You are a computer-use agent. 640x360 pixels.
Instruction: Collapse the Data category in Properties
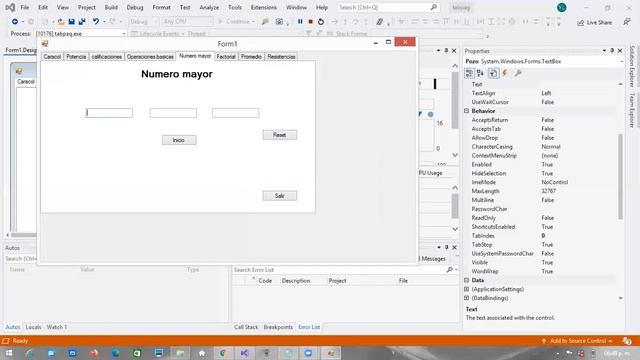467,280
